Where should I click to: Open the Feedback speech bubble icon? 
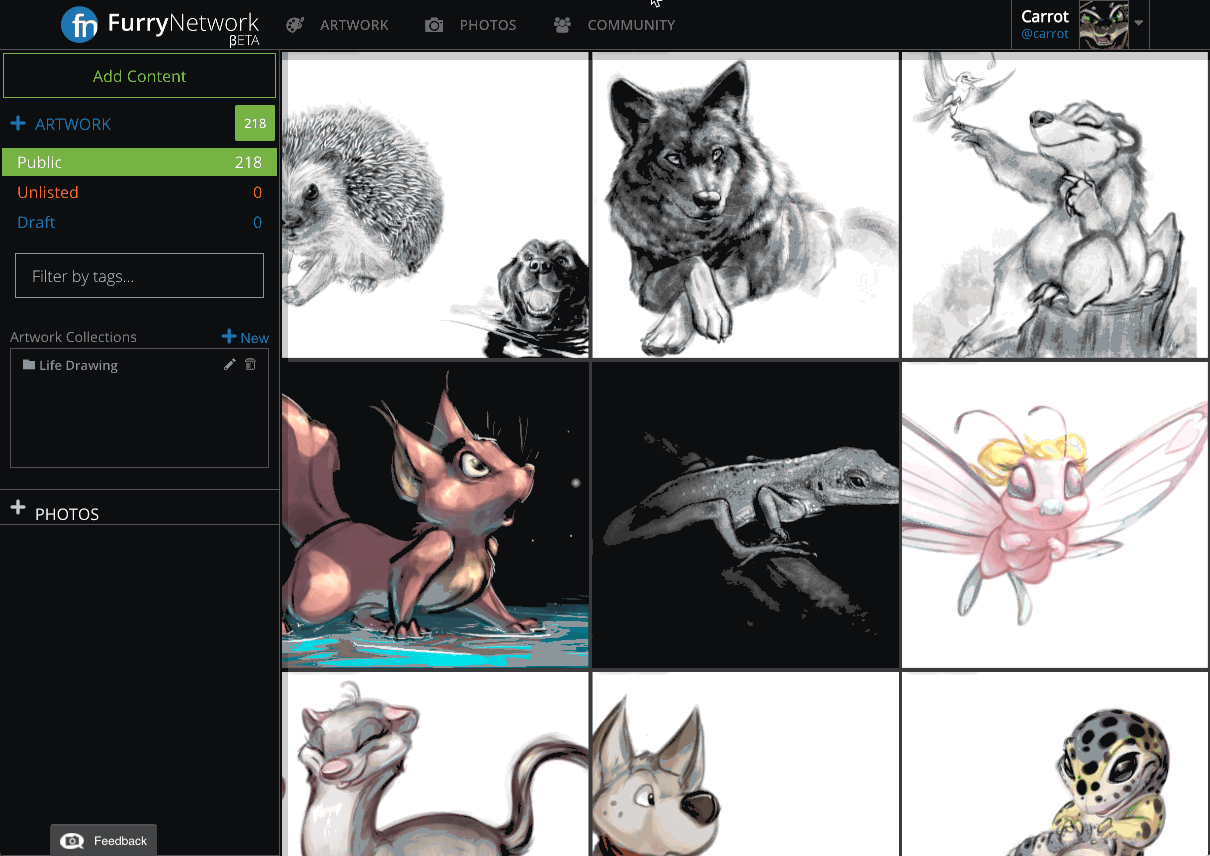[70, 840]
